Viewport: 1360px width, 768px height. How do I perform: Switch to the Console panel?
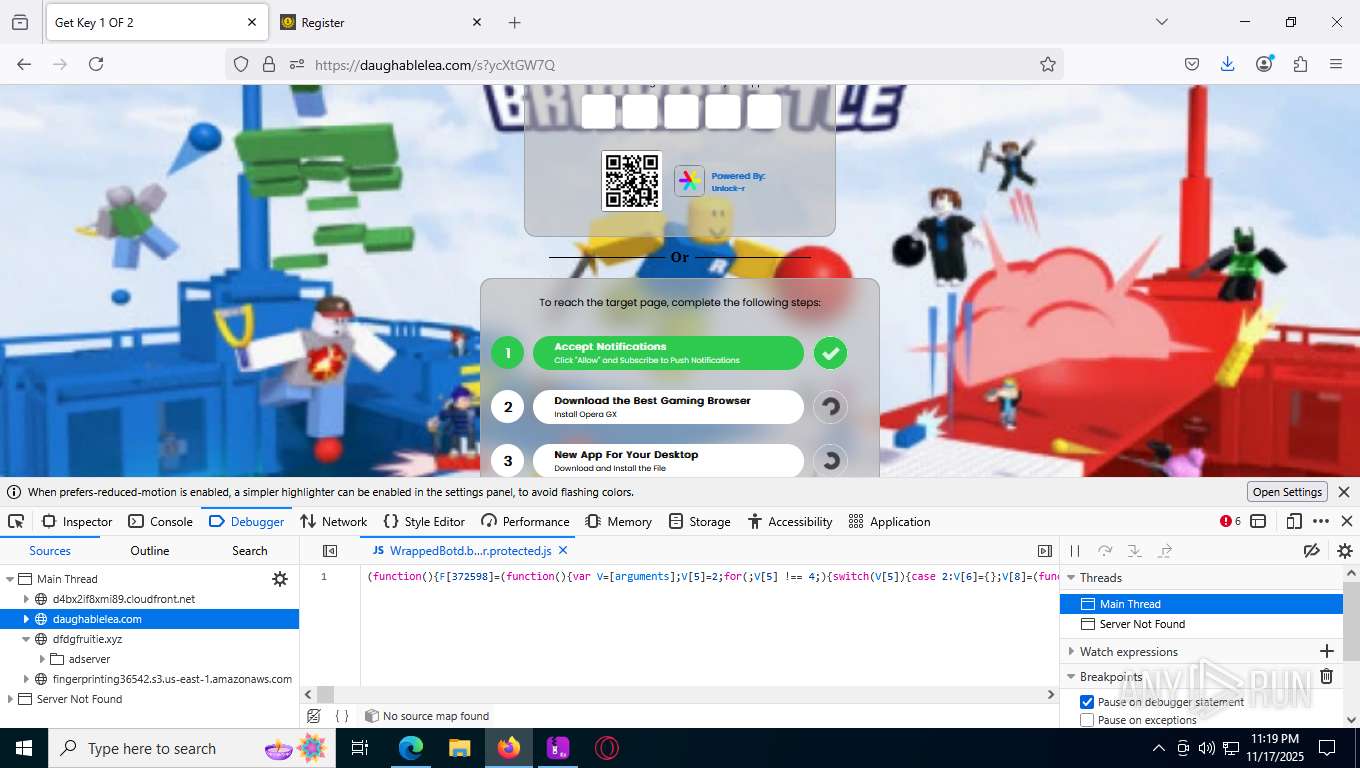coord(161,521)
